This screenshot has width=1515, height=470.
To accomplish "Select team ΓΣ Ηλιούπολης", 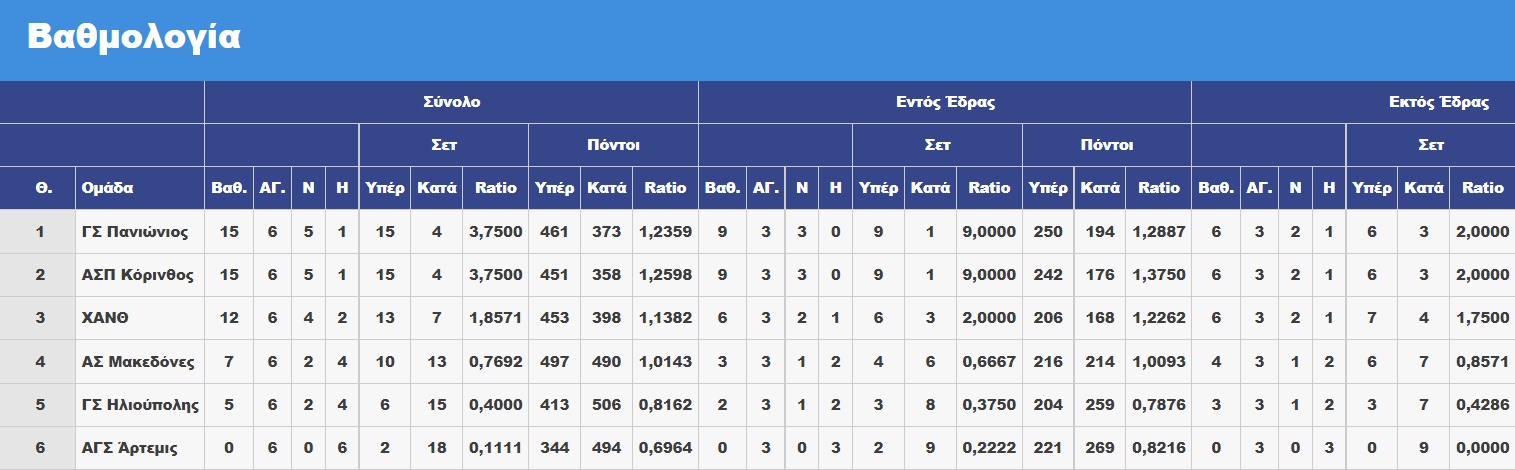I will coord(140,405).
